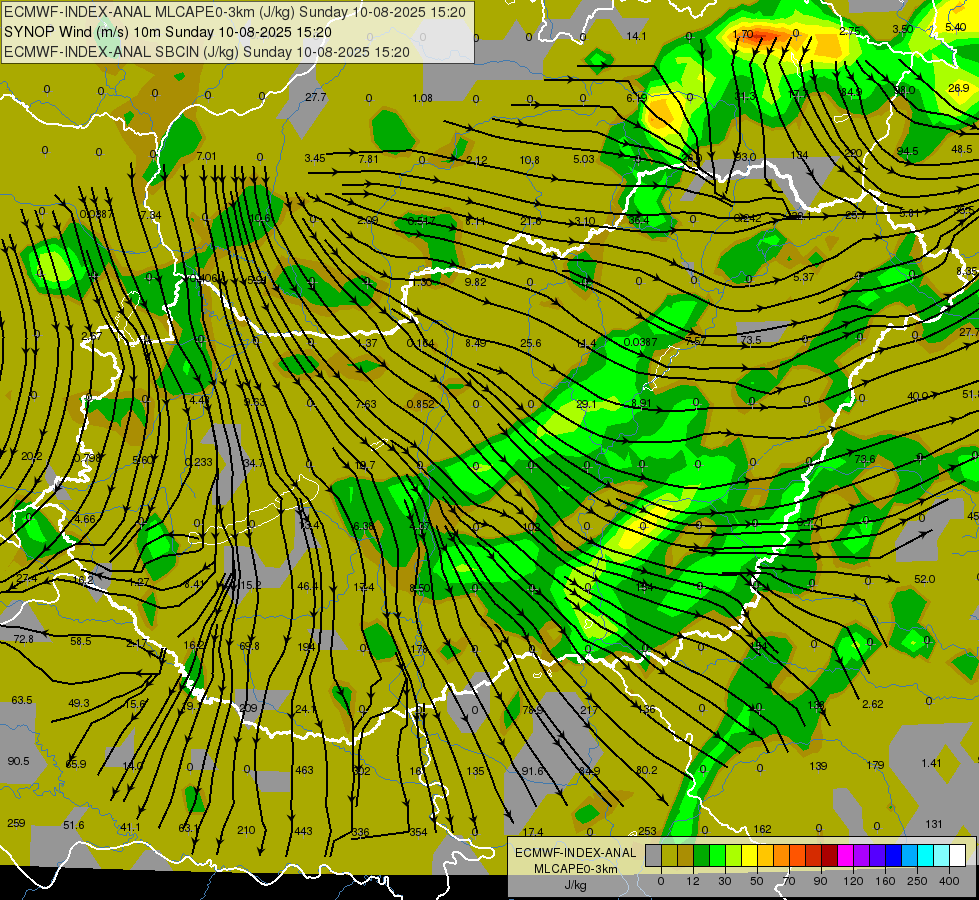
Task: Click the grid value 2.62
Action: (x=872, y=704)
